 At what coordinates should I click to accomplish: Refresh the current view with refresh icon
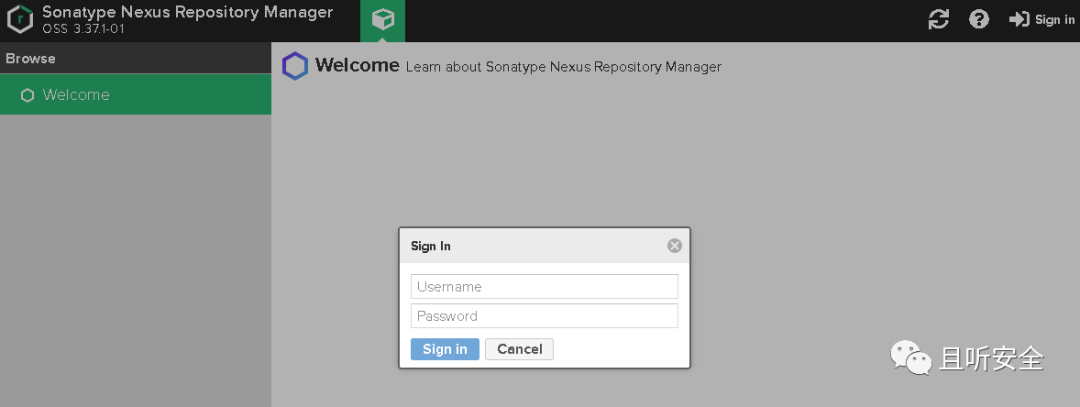click(939, 19)
